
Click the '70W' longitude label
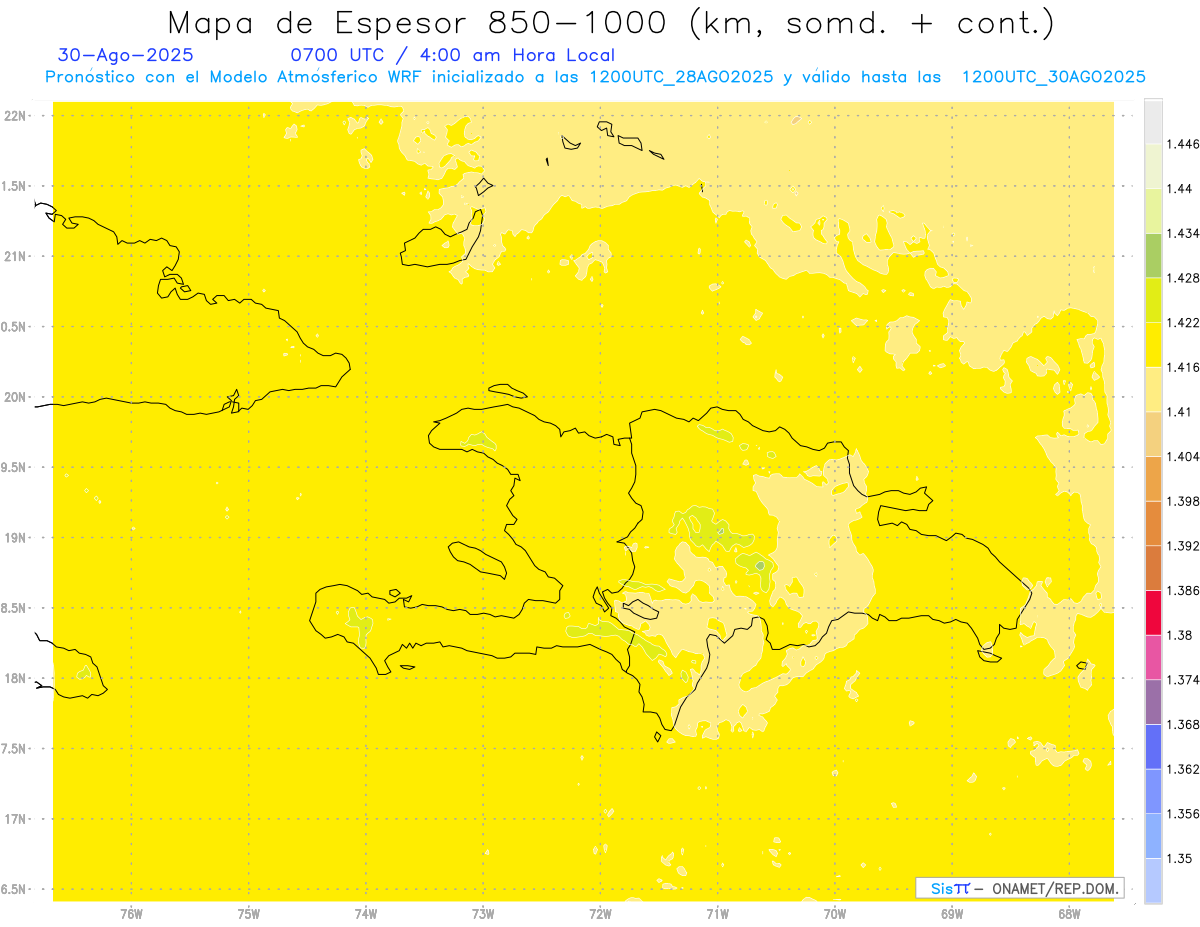click(834, 913)
